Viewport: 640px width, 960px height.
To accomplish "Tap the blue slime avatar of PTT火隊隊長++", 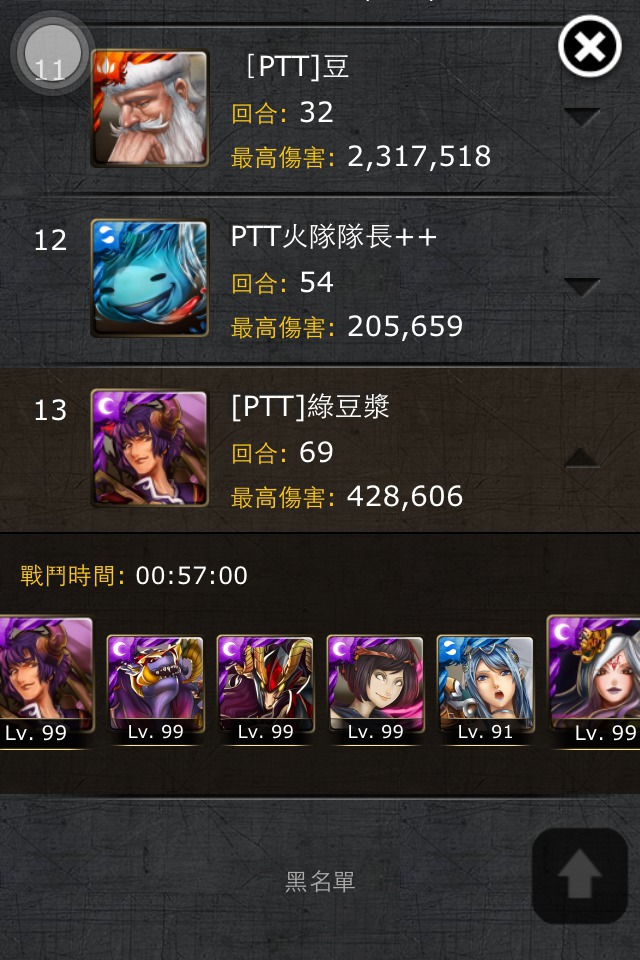I will pyautogui.click(x=149, y=278).
